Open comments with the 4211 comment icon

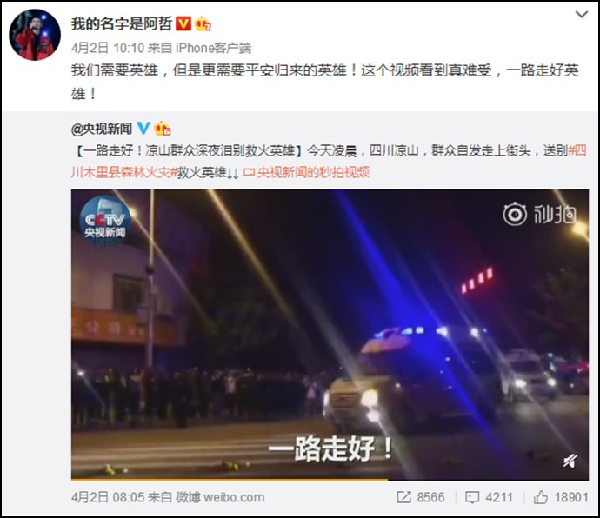[489, 497]
